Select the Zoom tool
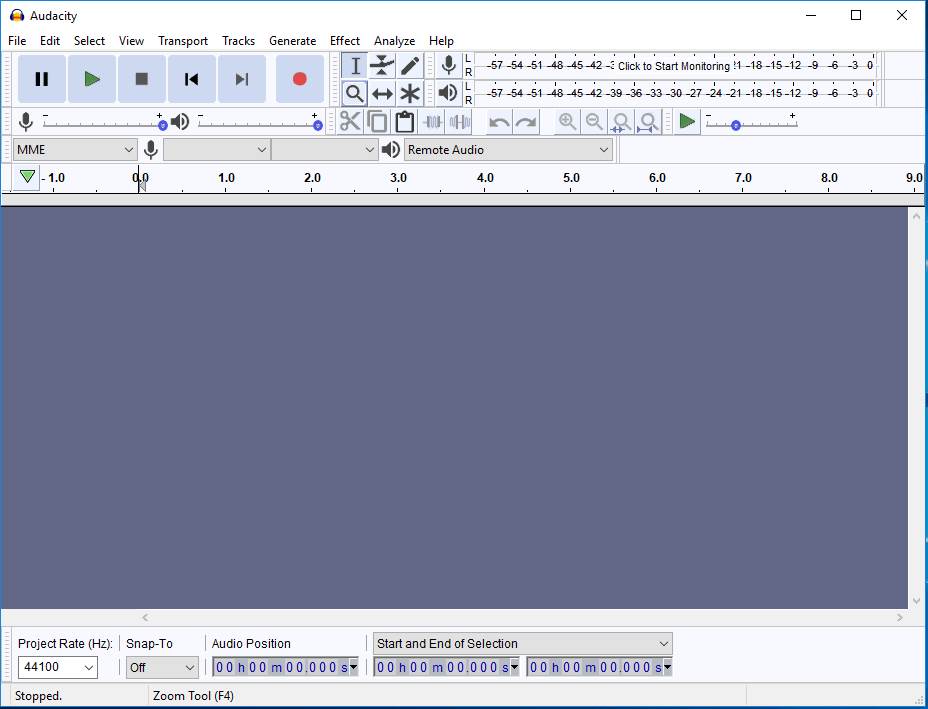928x709 pixels. click(x=355, y=93)
